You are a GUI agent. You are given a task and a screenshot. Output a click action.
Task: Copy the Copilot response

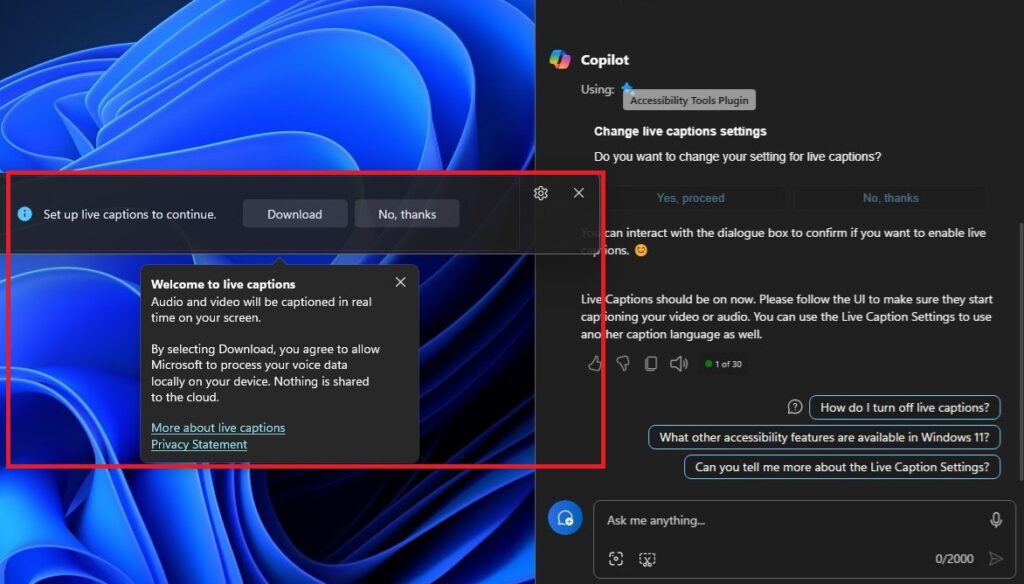651,364
